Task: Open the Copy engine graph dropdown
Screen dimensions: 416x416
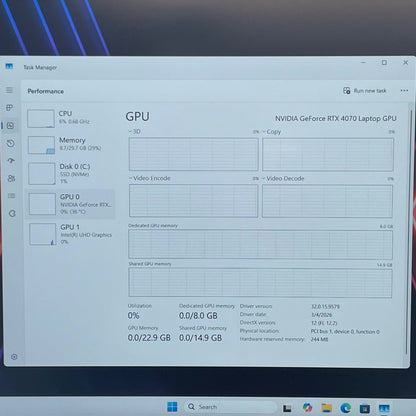Action: (272, 132)
